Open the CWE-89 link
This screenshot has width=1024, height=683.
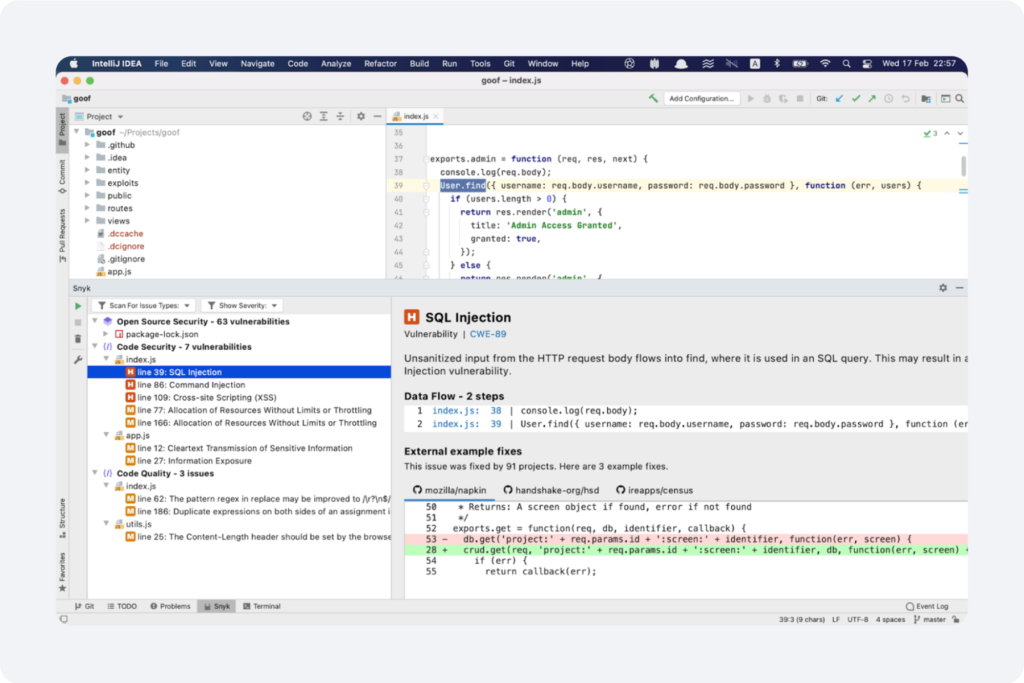coord(488,334)
